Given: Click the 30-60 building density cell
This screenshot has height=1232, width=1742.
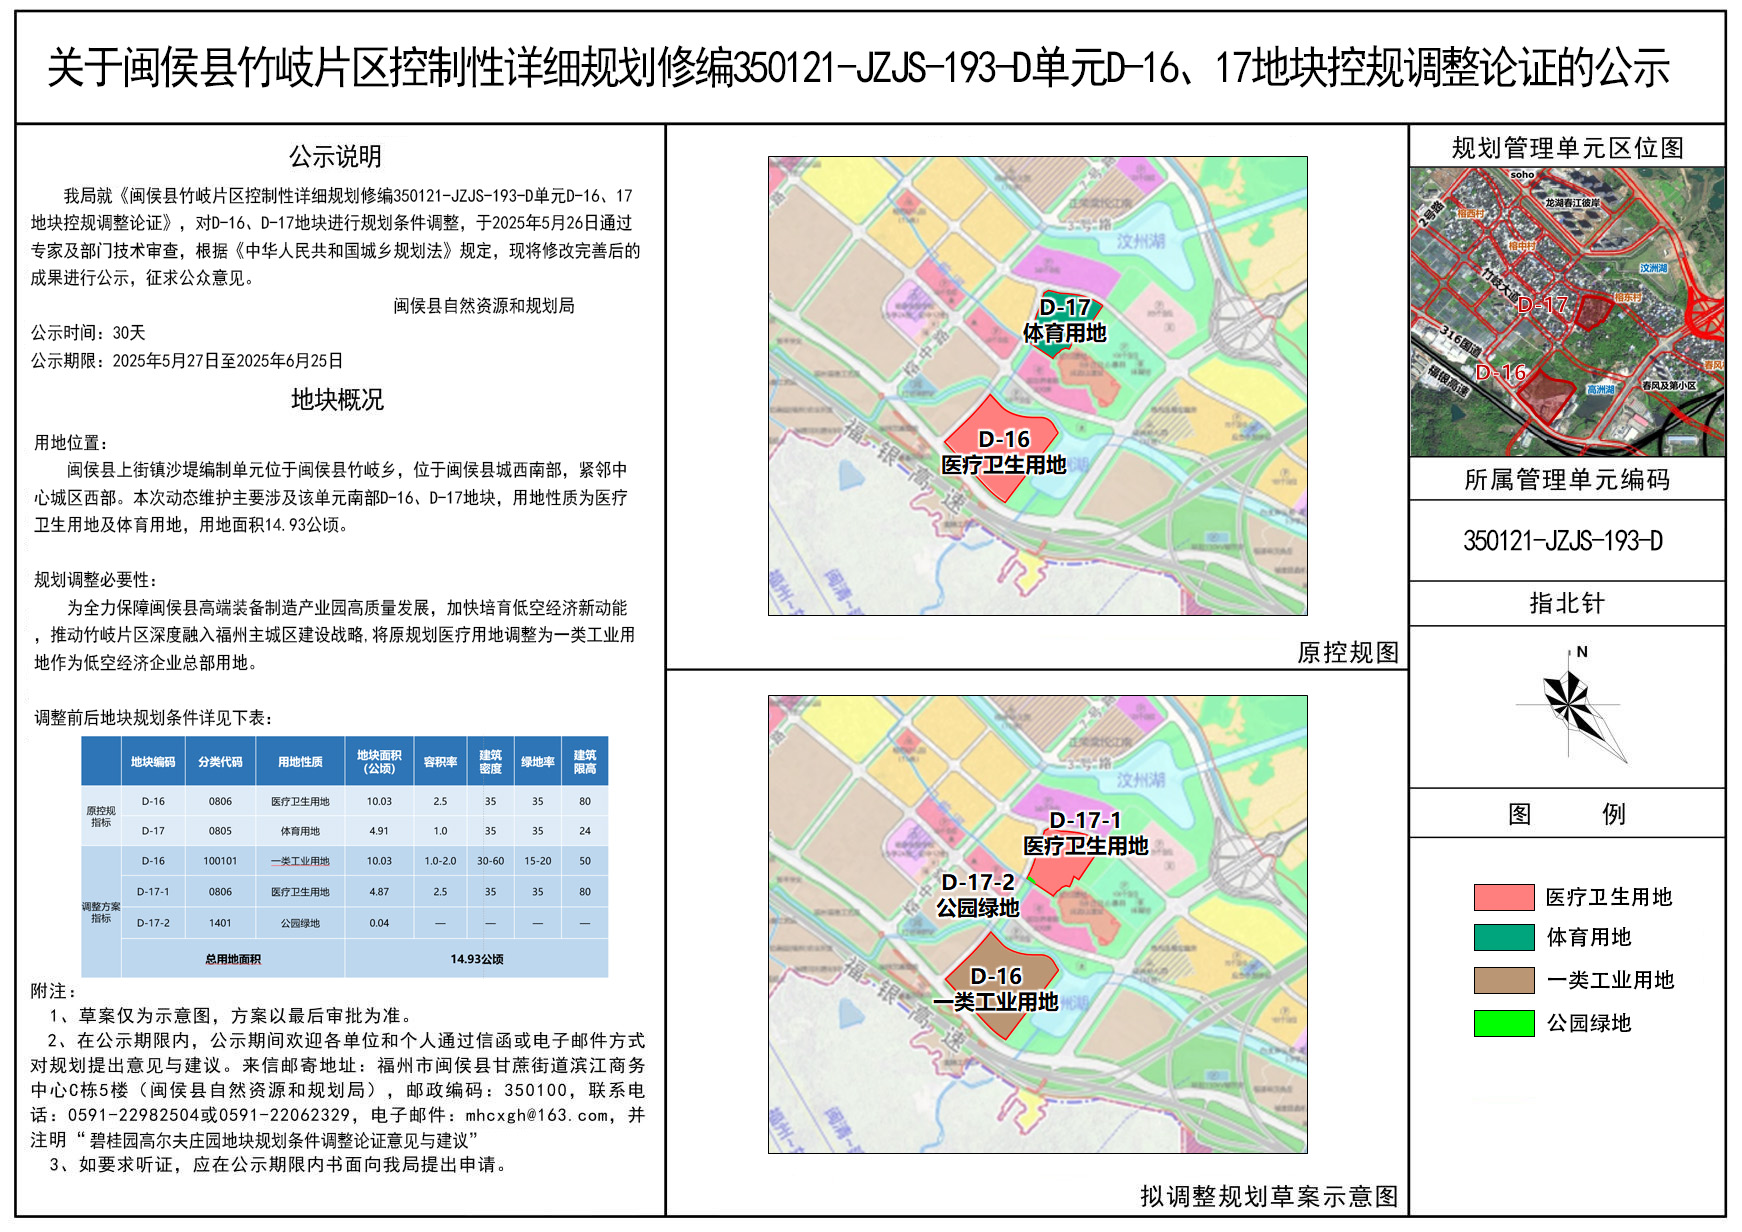Looking at the screenshot, I should [x=490, y=861].
